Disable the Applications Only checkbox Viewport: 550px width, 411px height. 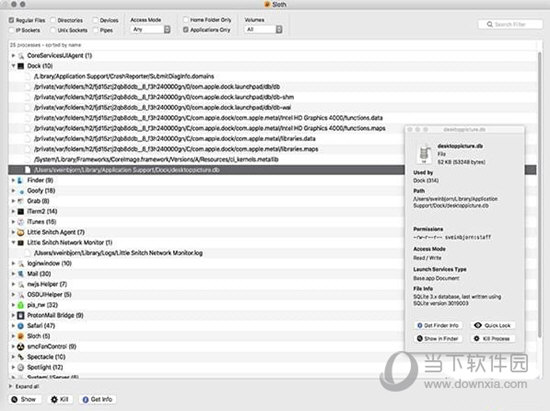click(x=186, y=30)
